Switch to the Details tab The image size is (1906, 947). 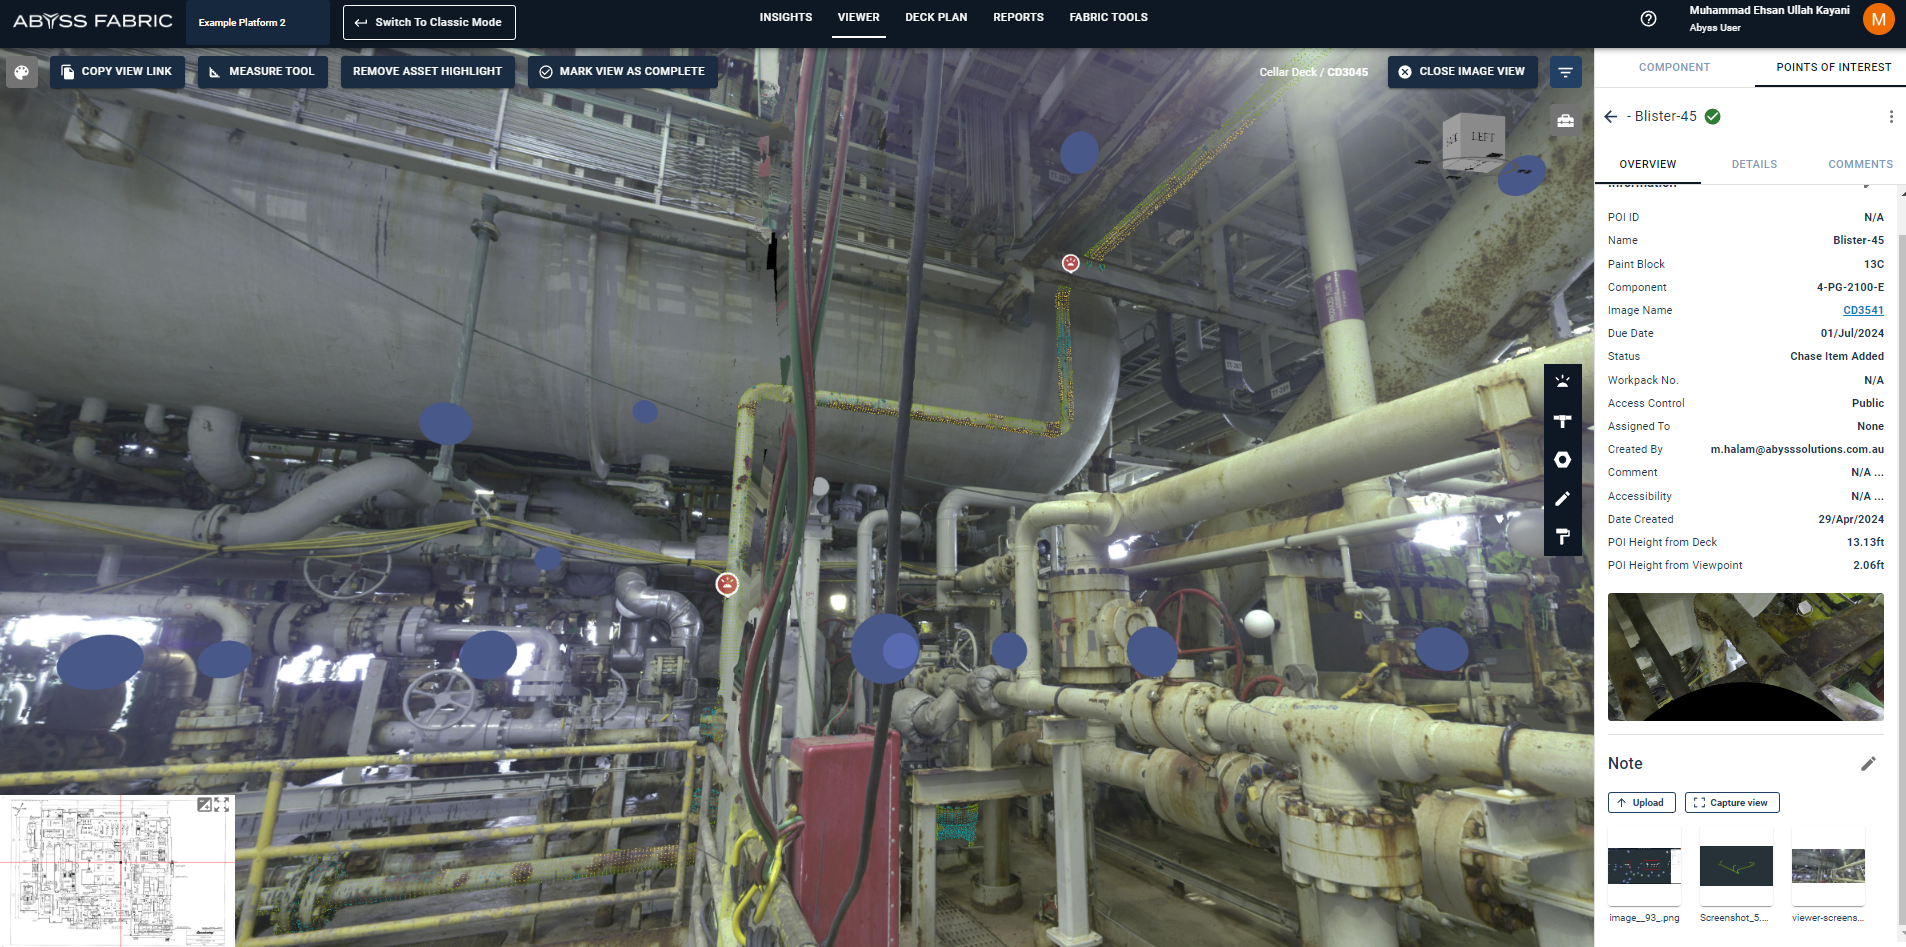click(1754, 164)
